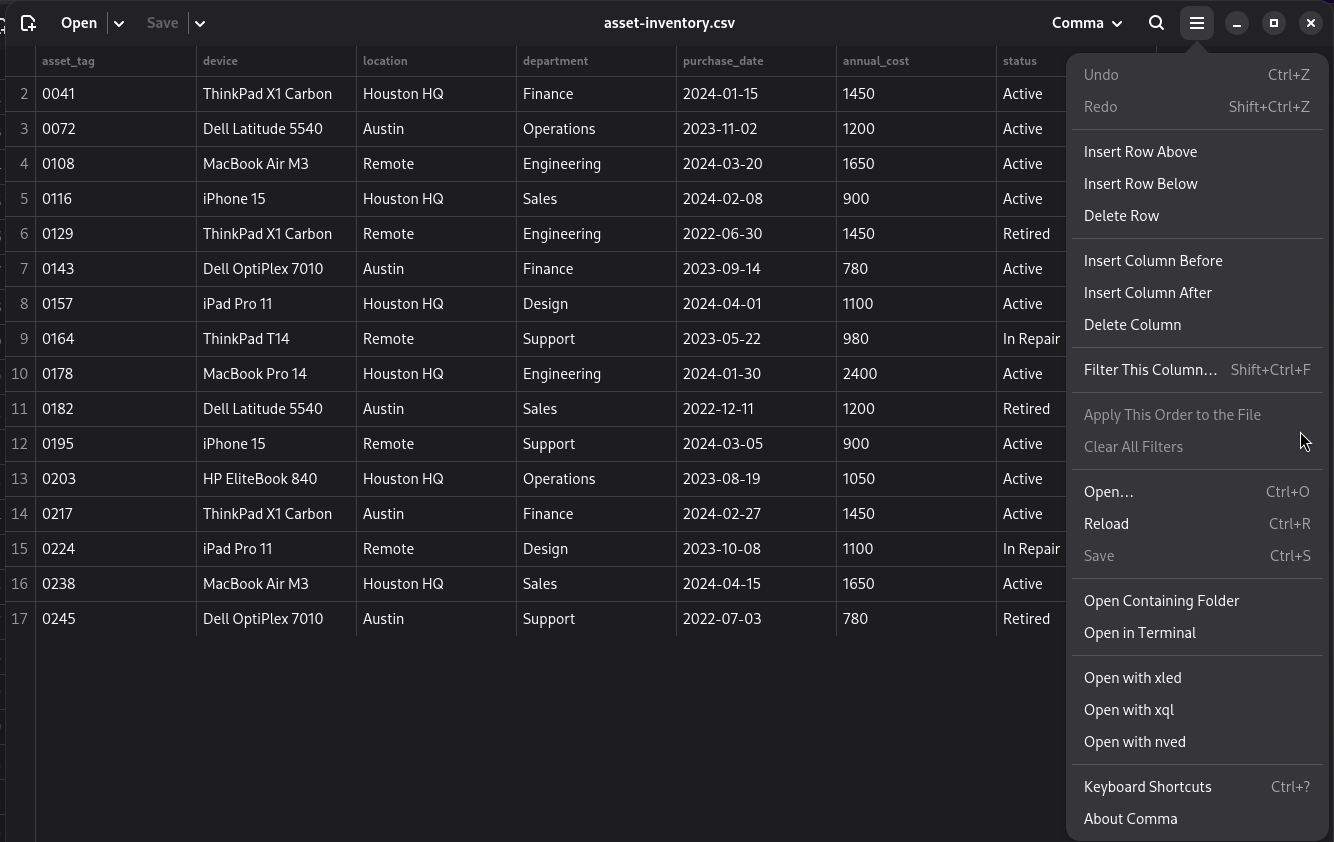Screen dimensions: 1334x842
Task: Select cell with asset tag 0041
Action: click(x=116, y=94)
